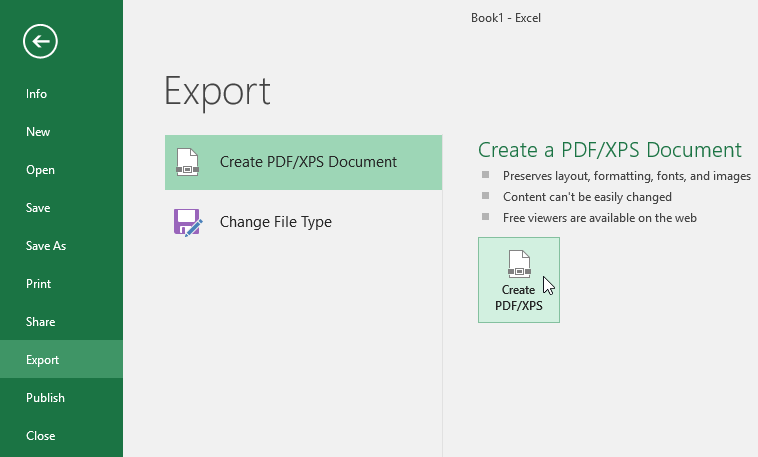Click the Book1 - Excel window title

(x=506, y=17)
